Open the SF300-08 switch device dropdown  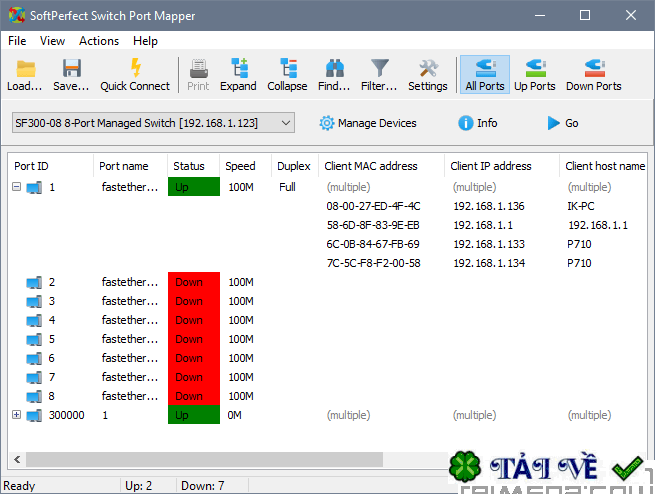point(153,123)
